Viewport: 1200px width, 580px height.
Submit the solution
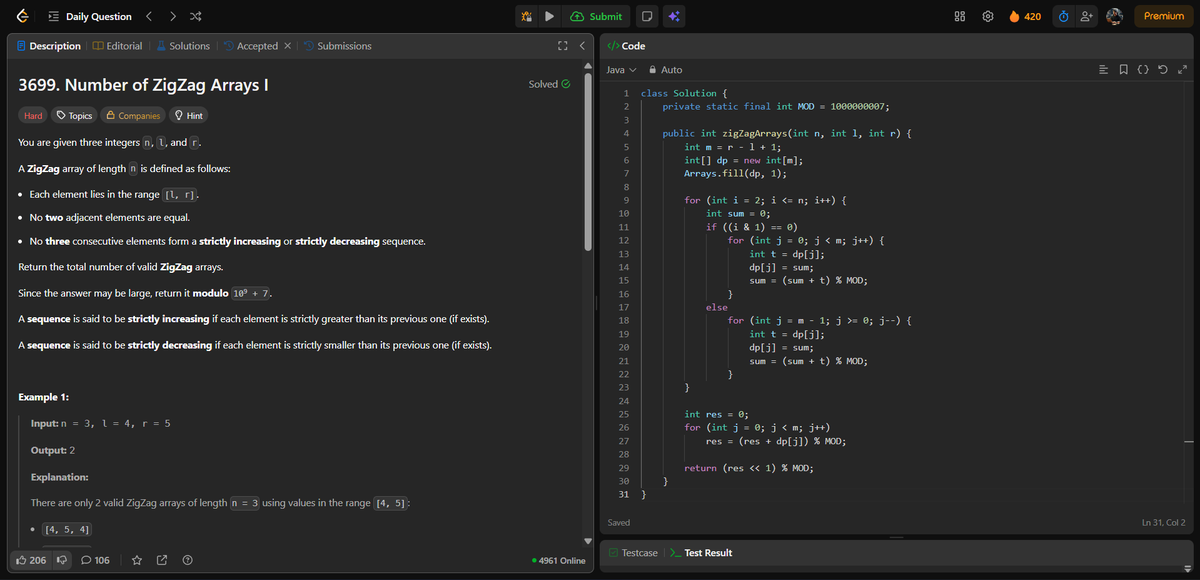pos(597,16)
